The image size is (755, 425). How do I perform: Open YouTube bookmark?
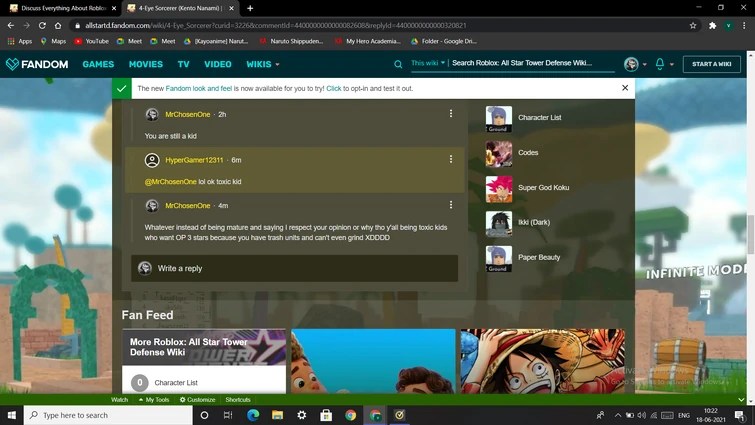(91, 41)
